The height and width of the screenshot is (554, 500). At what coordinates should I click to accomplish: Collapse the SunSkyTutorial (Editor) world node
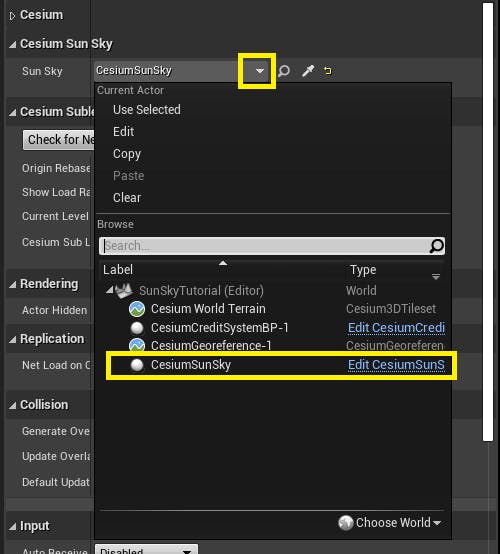(x=109, y=290)
